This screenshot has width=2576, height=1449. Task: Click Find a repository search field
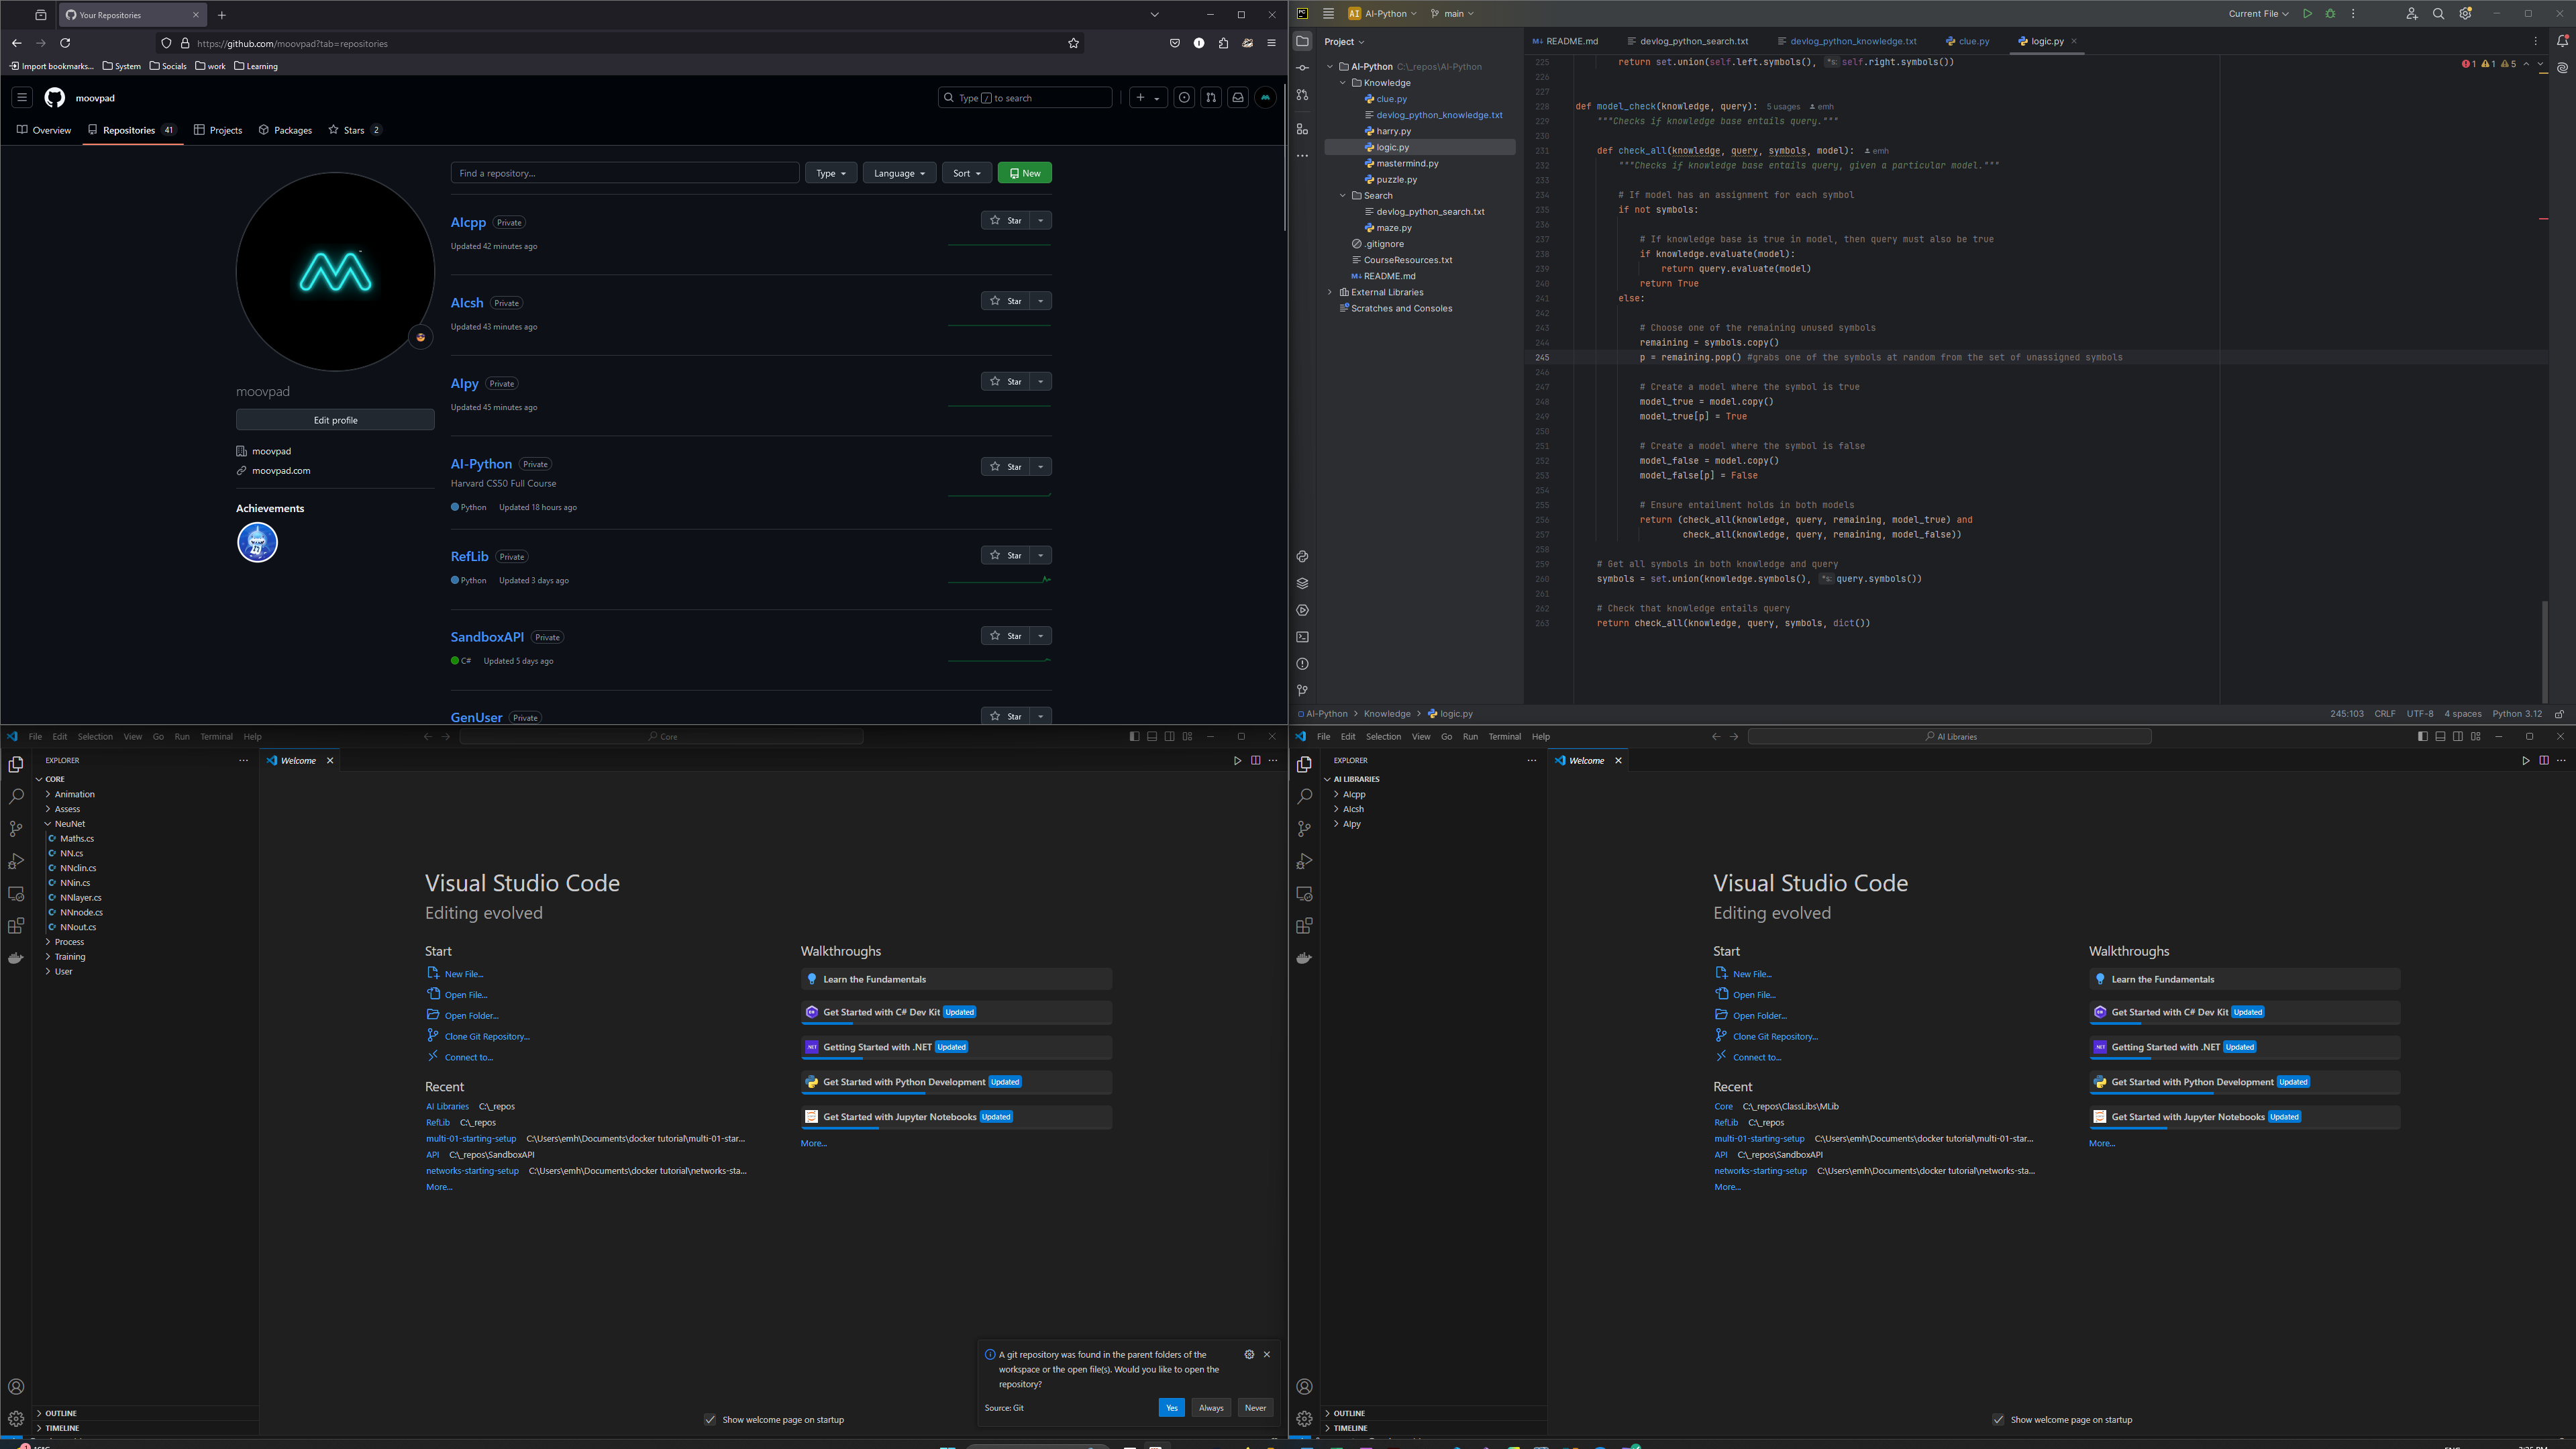click(x=625, y=173)
